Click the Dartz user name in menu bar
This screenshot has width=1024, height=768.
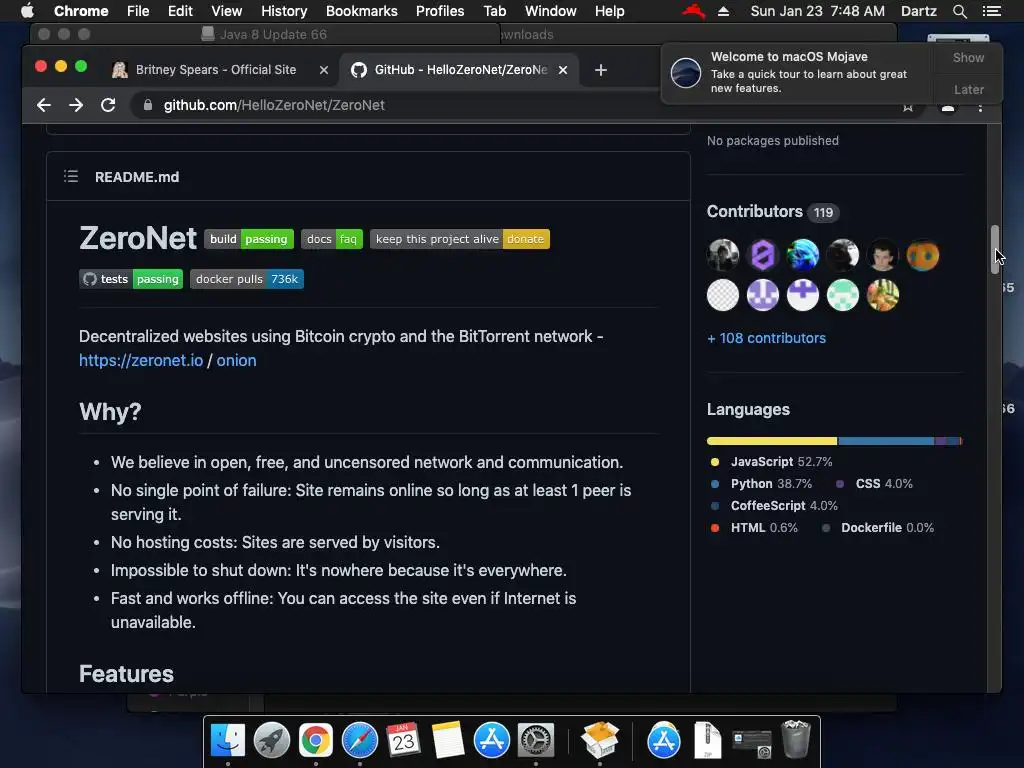point(918,11)
